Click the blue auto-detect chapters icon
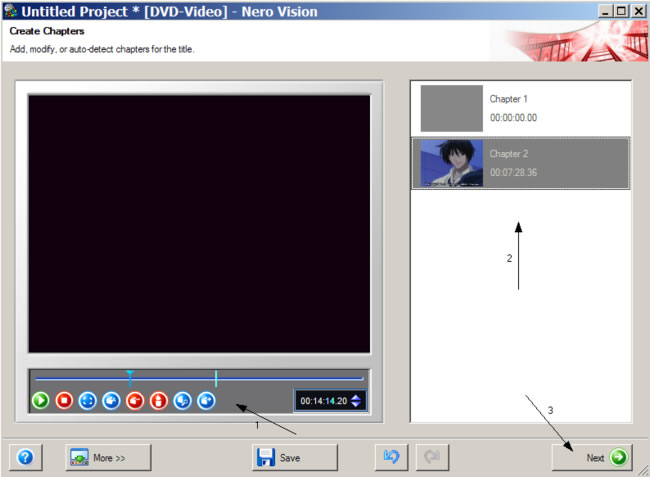This screenshot has width=650, height=477. (183, 401)
